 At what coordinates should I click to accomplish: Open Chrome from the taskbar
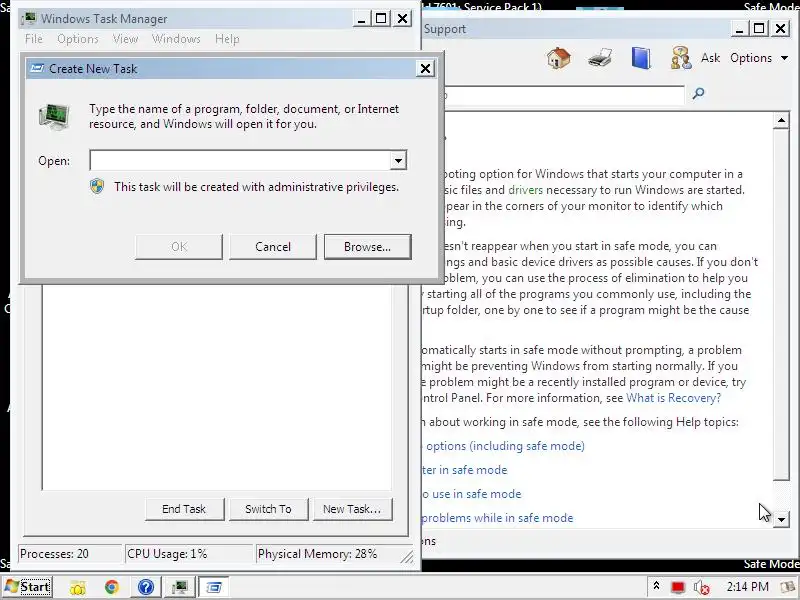pyautogui.click(x=112, y=587)
